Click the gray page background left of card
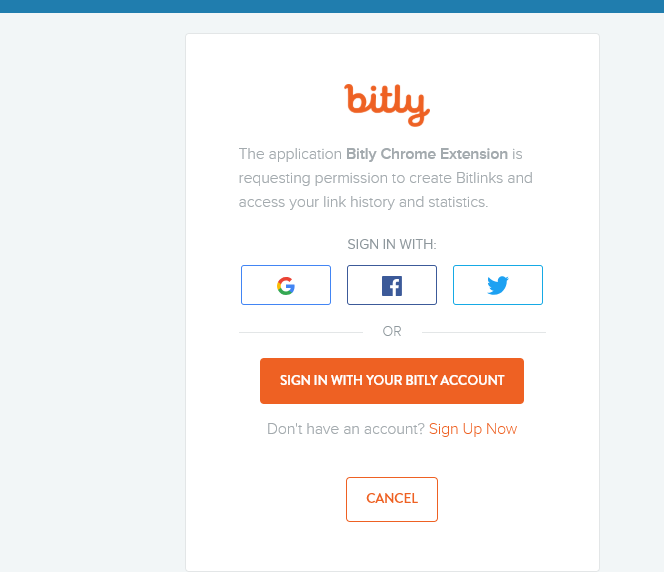 (90, 300)
